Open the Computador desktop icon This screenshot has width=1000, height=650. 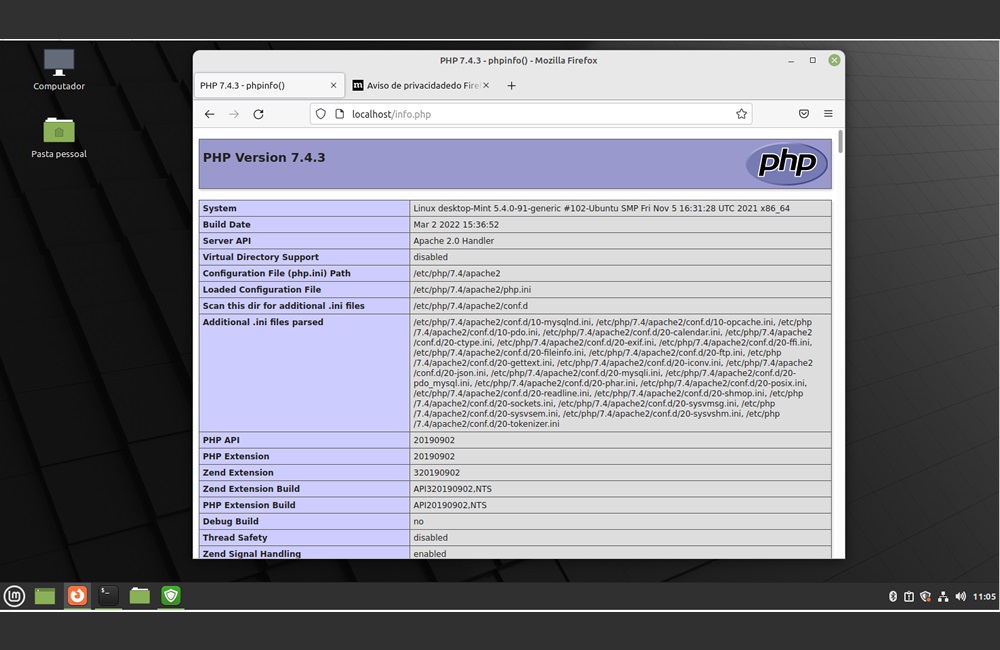tap(59, 64)
